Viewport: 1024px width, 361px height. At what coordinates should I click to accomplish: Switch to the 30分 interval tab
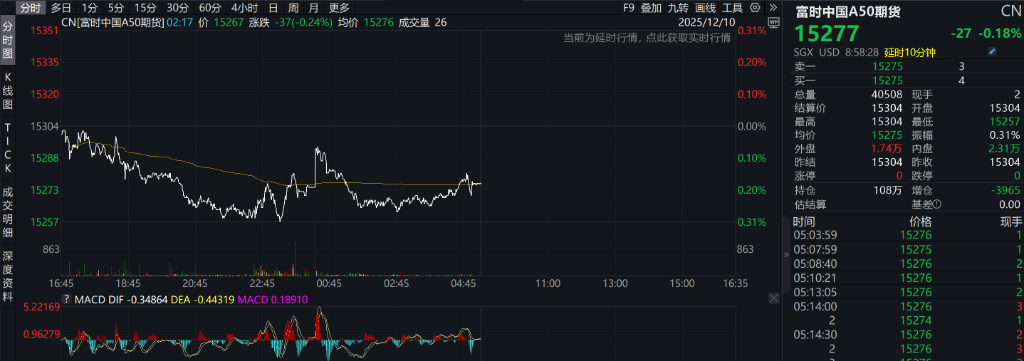tap(178, 8)
